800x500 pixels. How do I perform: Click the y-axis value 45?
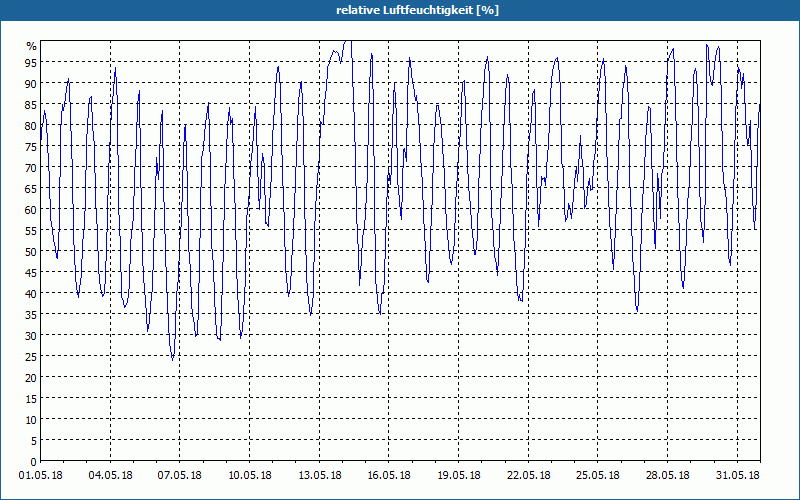[x=31, y=272]
